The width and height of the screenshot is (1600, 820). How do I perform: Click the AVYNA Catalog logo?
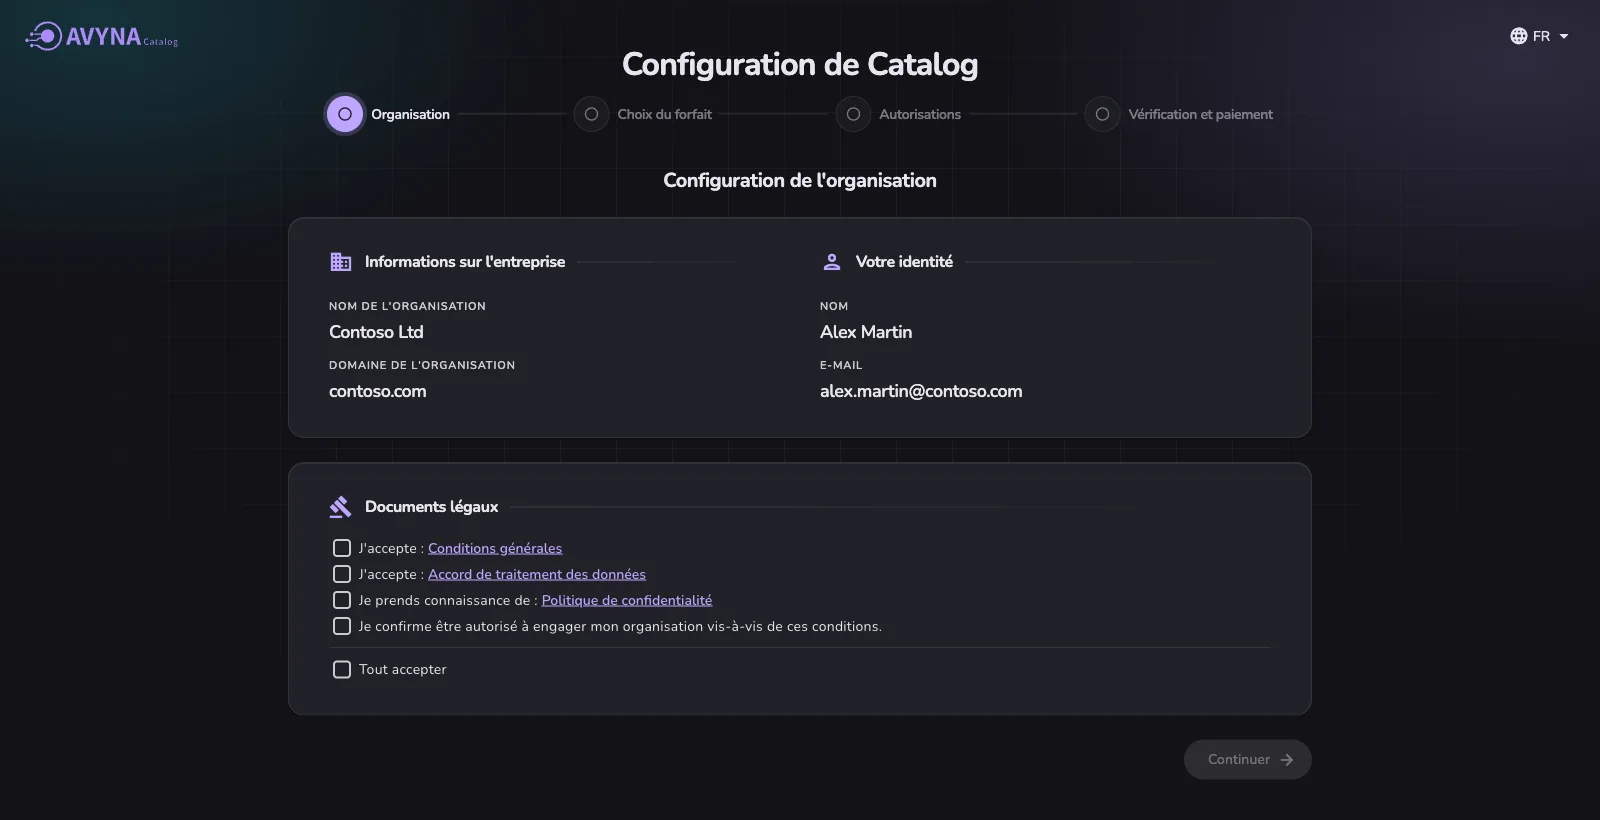(x=102, y=37)
